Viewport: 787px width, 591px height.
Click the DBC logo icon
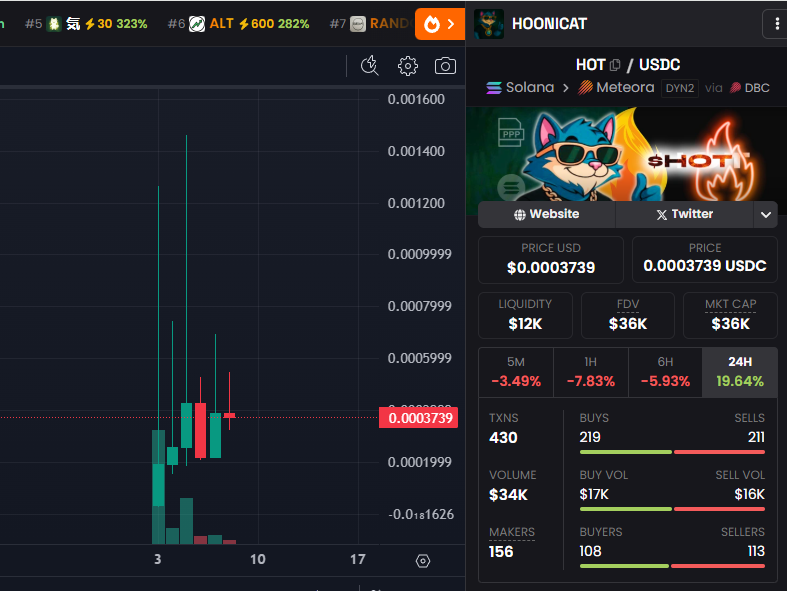(735, 88)
